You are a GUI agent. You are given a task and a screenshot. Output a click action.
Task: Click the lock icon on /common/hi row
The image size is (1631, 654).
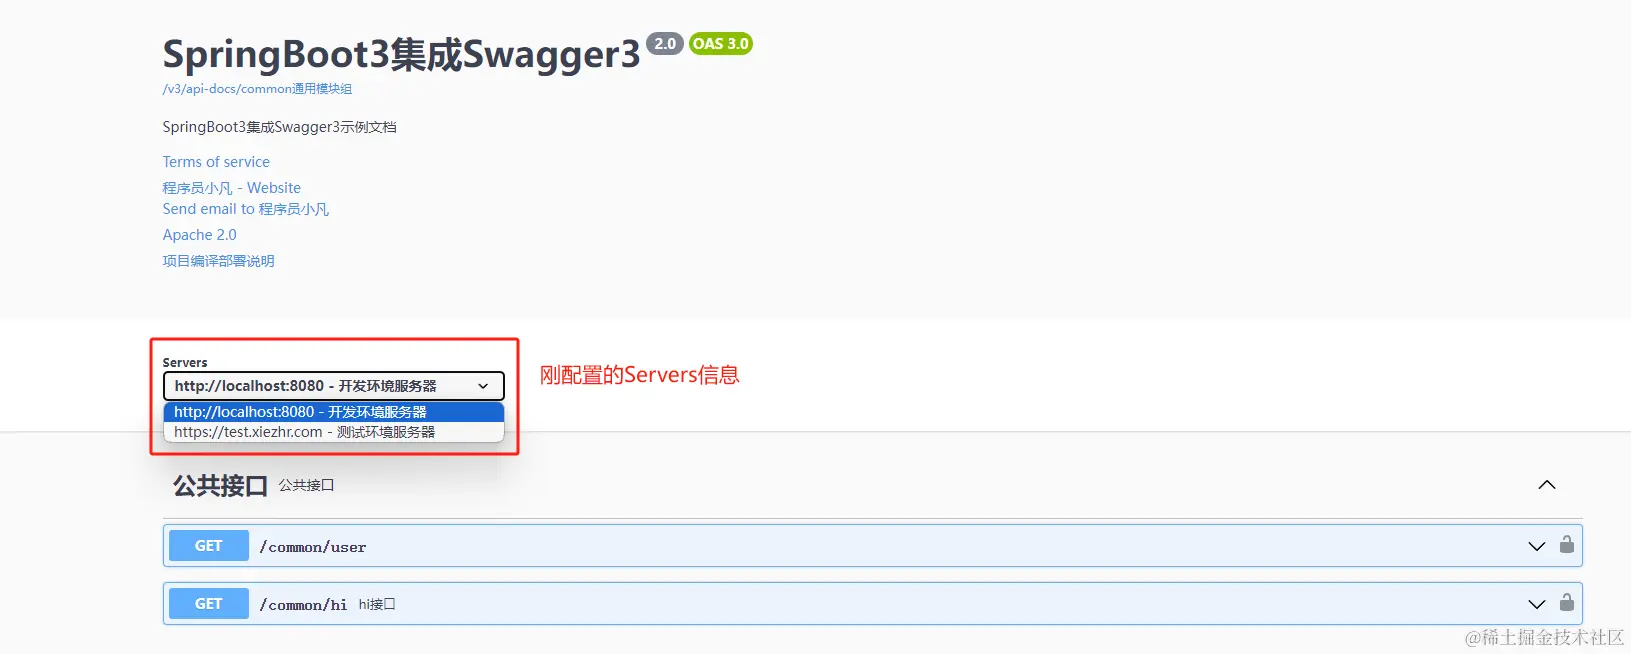click(x=1567, y=603)
